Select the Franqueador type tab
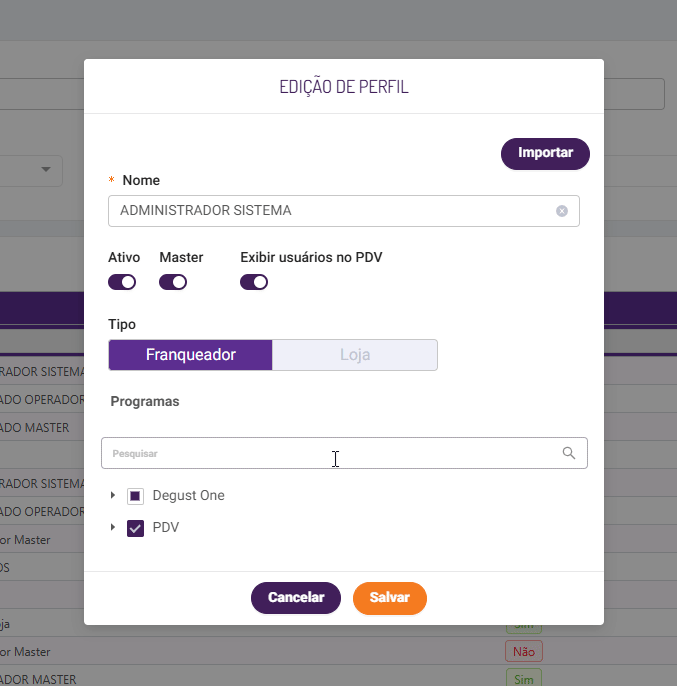Image resolution: width=677 pixels, height=686 pixels. 190,355
